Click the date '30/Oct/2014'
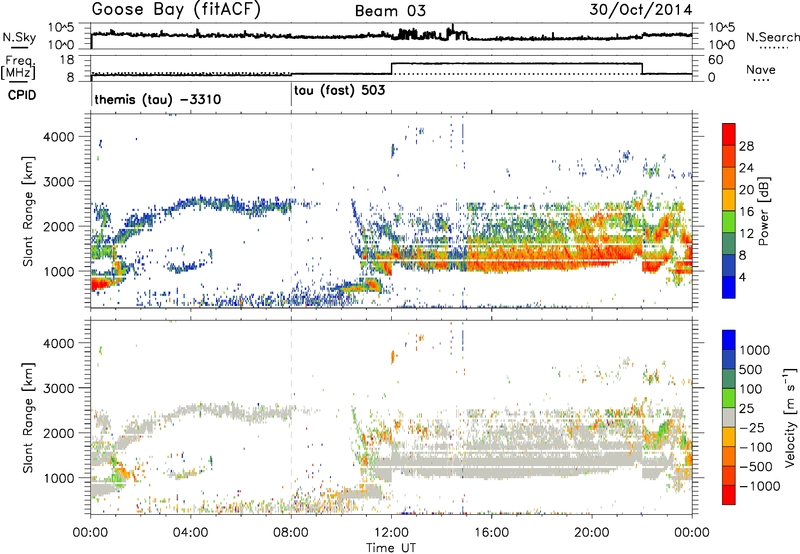 click(x=641, y=10)
